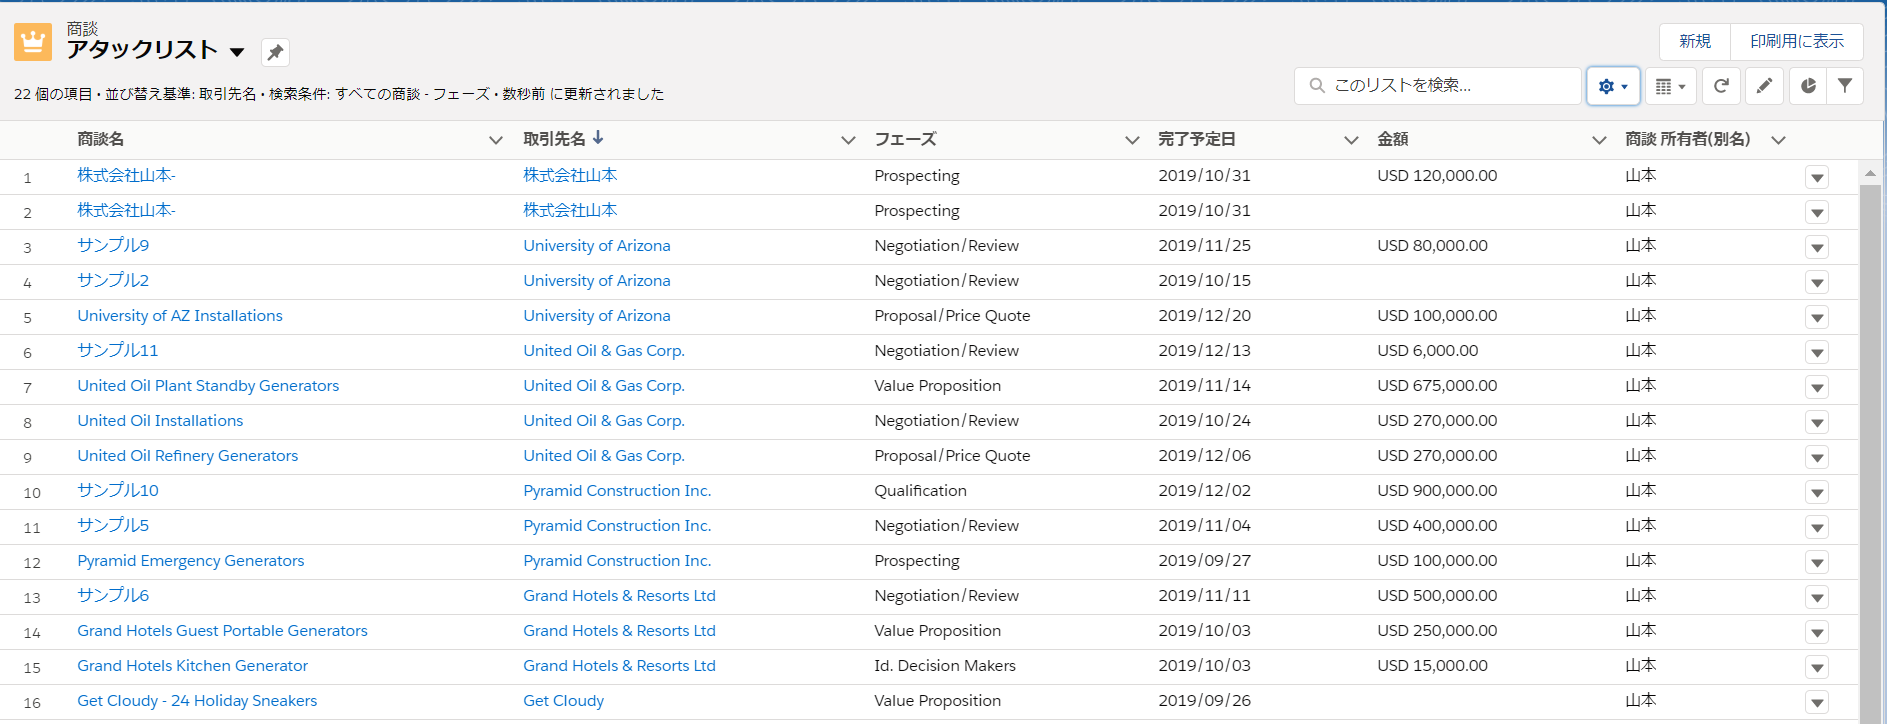Open list view picker next to アタックリスト
Screen dimensions: 1887x724
pos(237,52)
